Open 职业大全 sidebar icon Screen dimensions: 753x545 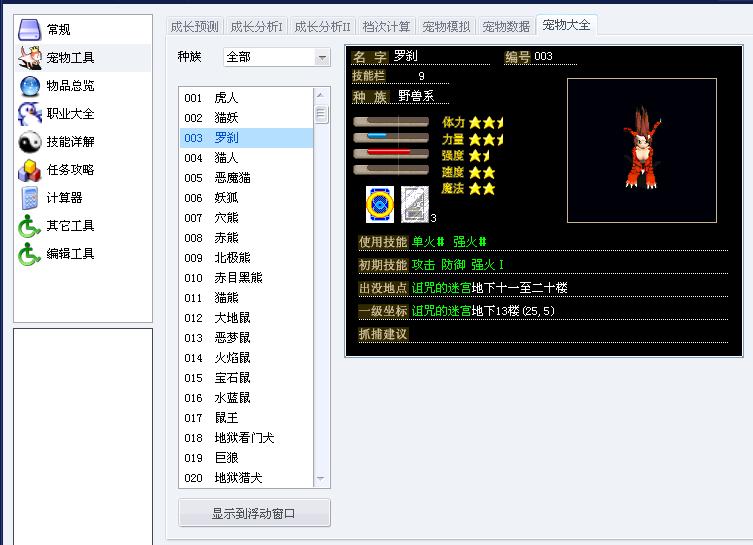30,114
